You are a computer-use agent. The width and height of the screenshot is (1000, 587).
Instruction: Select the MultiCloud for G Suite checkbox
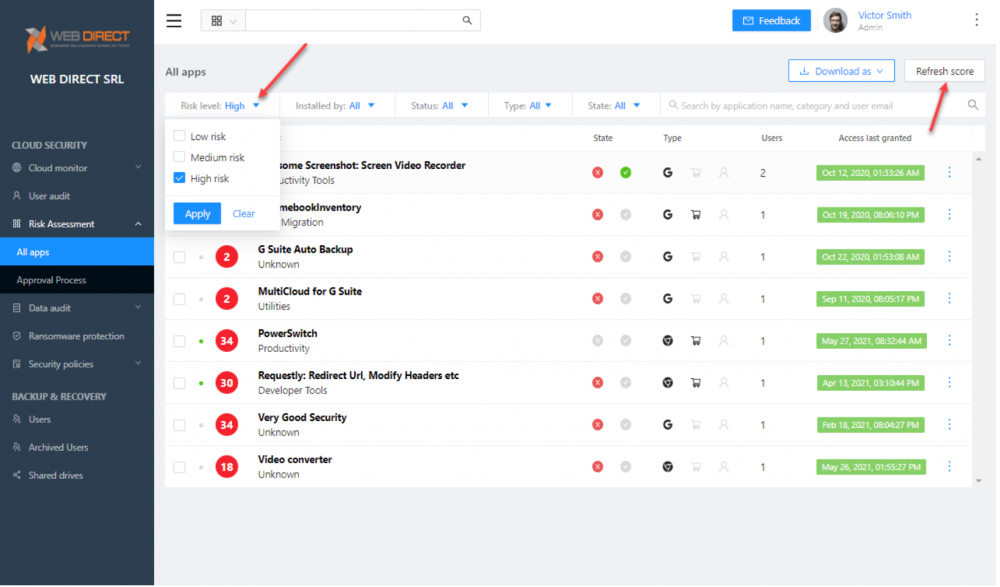coord(180,299)
